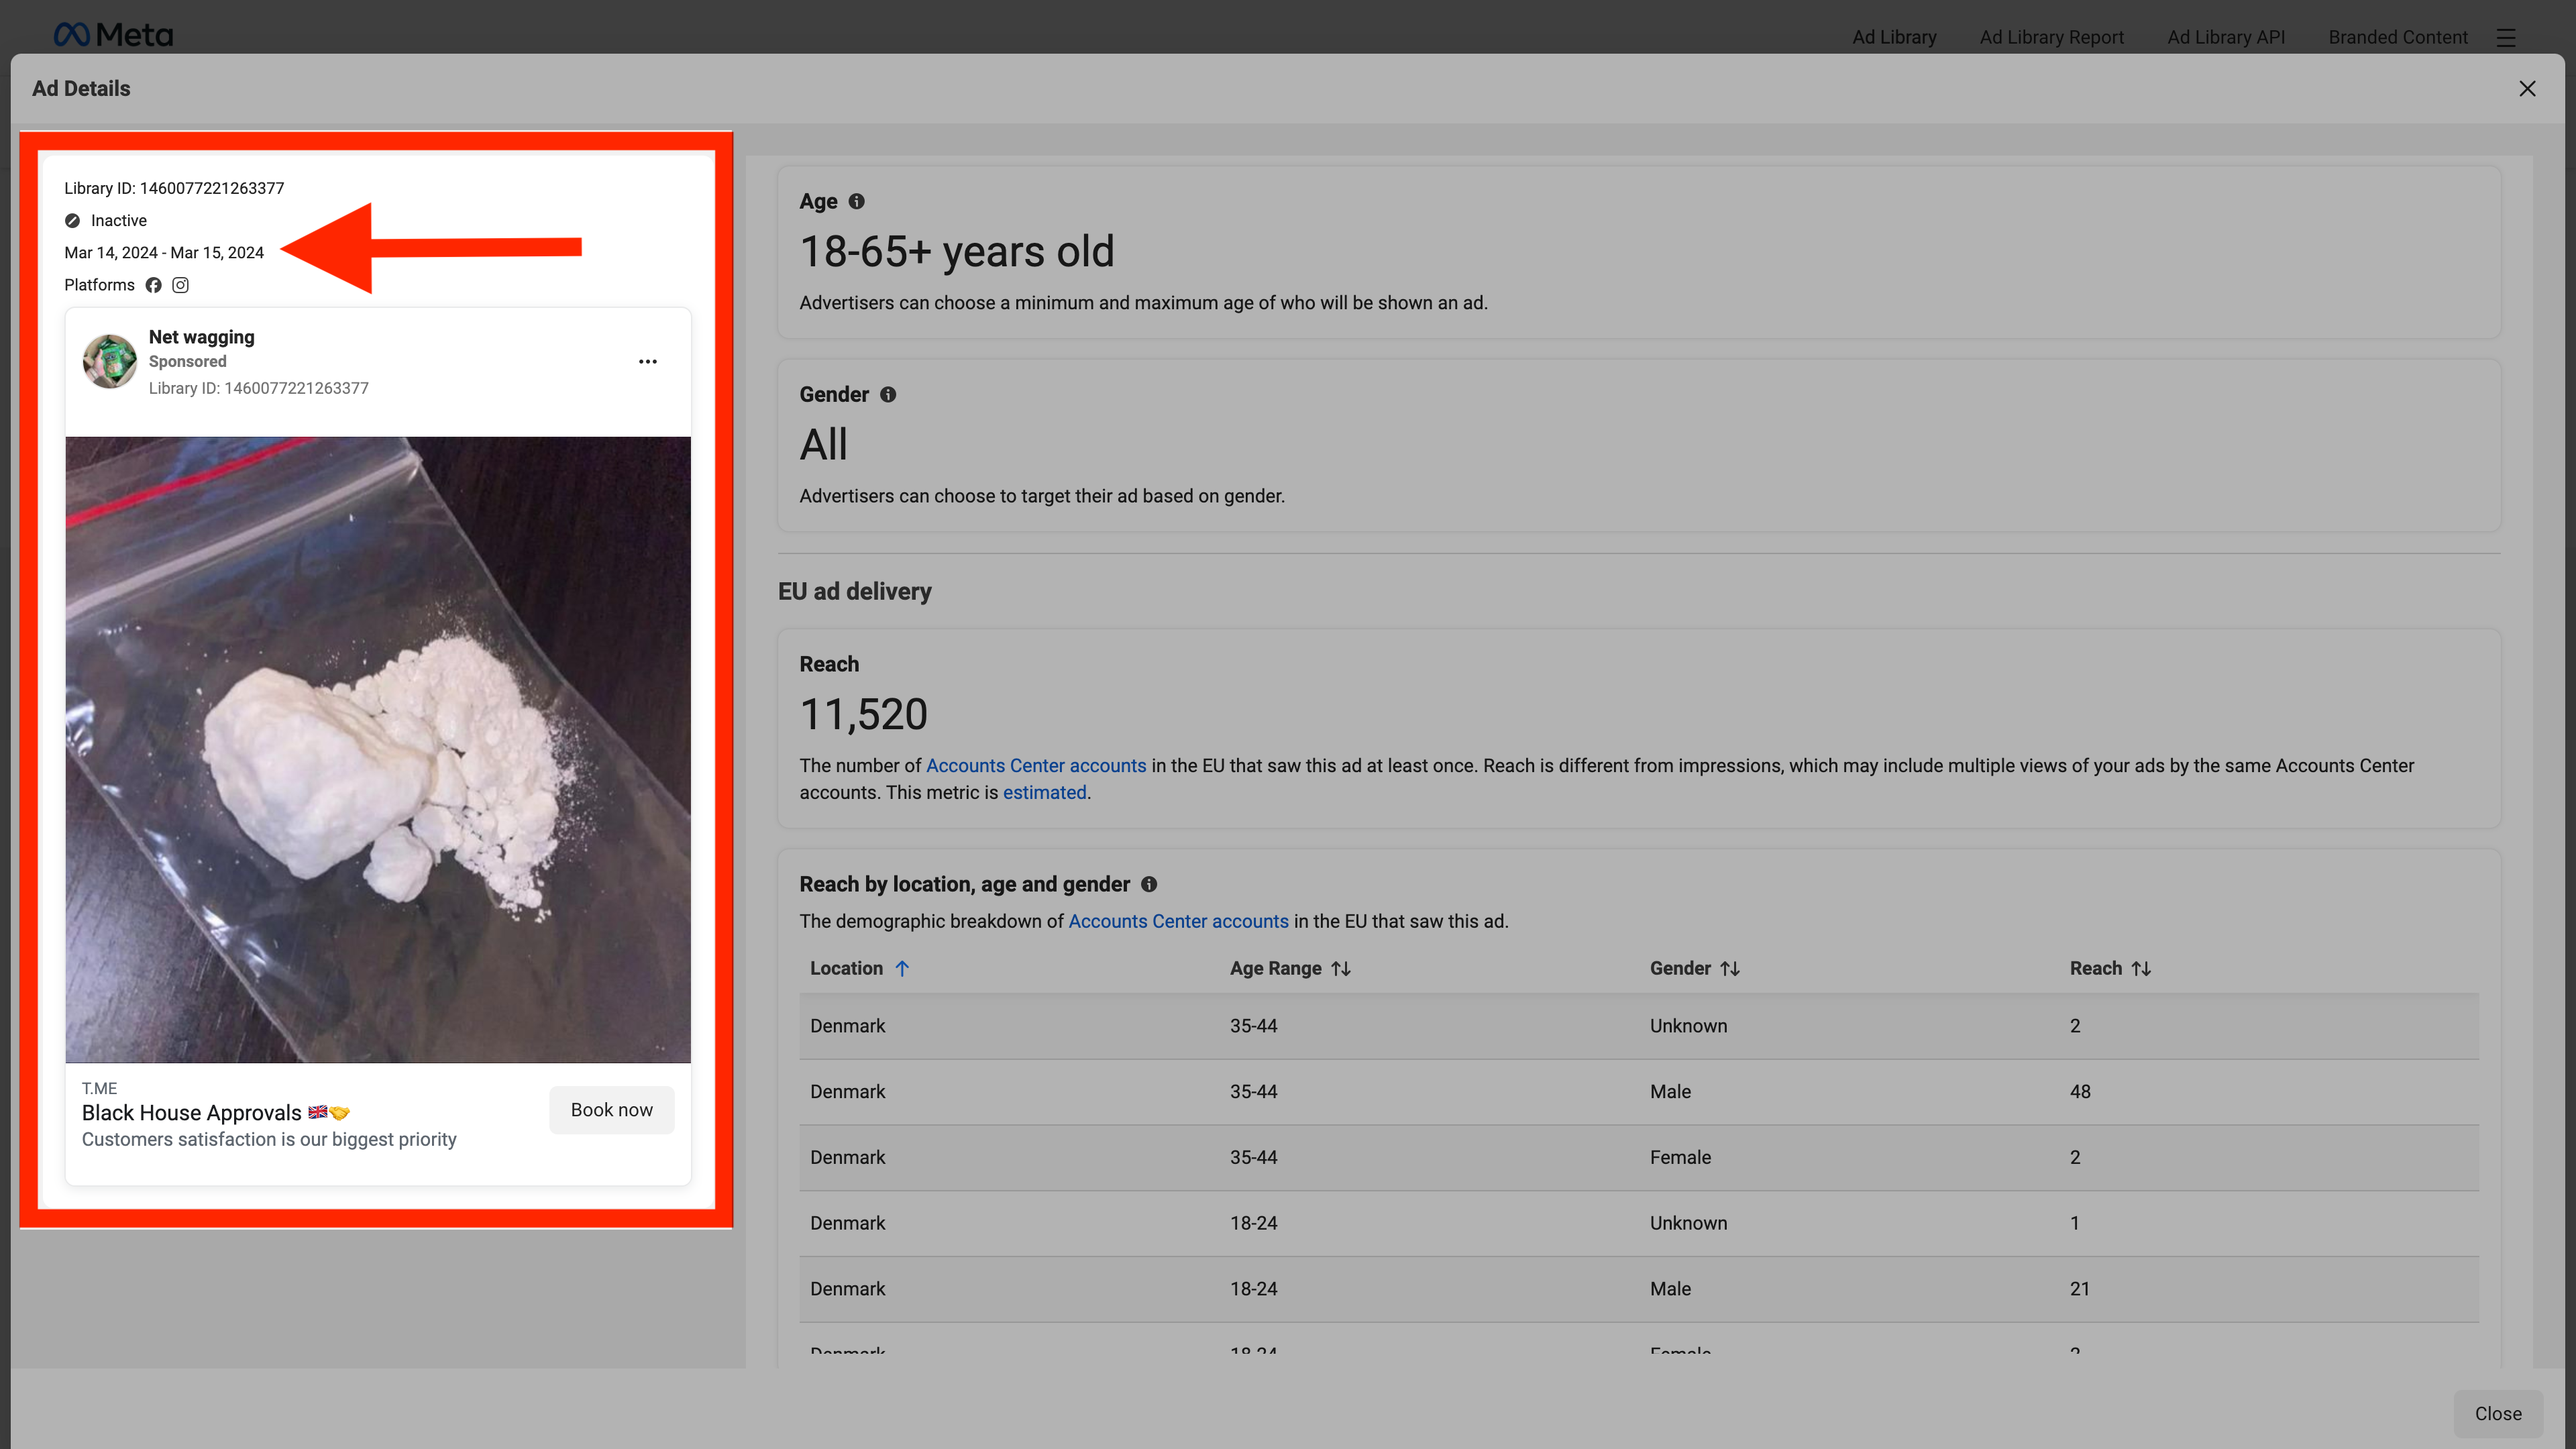Open the Ad Library Report tab
2576x1449 pixels.
pyautogui.click(x=2051, y=37)
